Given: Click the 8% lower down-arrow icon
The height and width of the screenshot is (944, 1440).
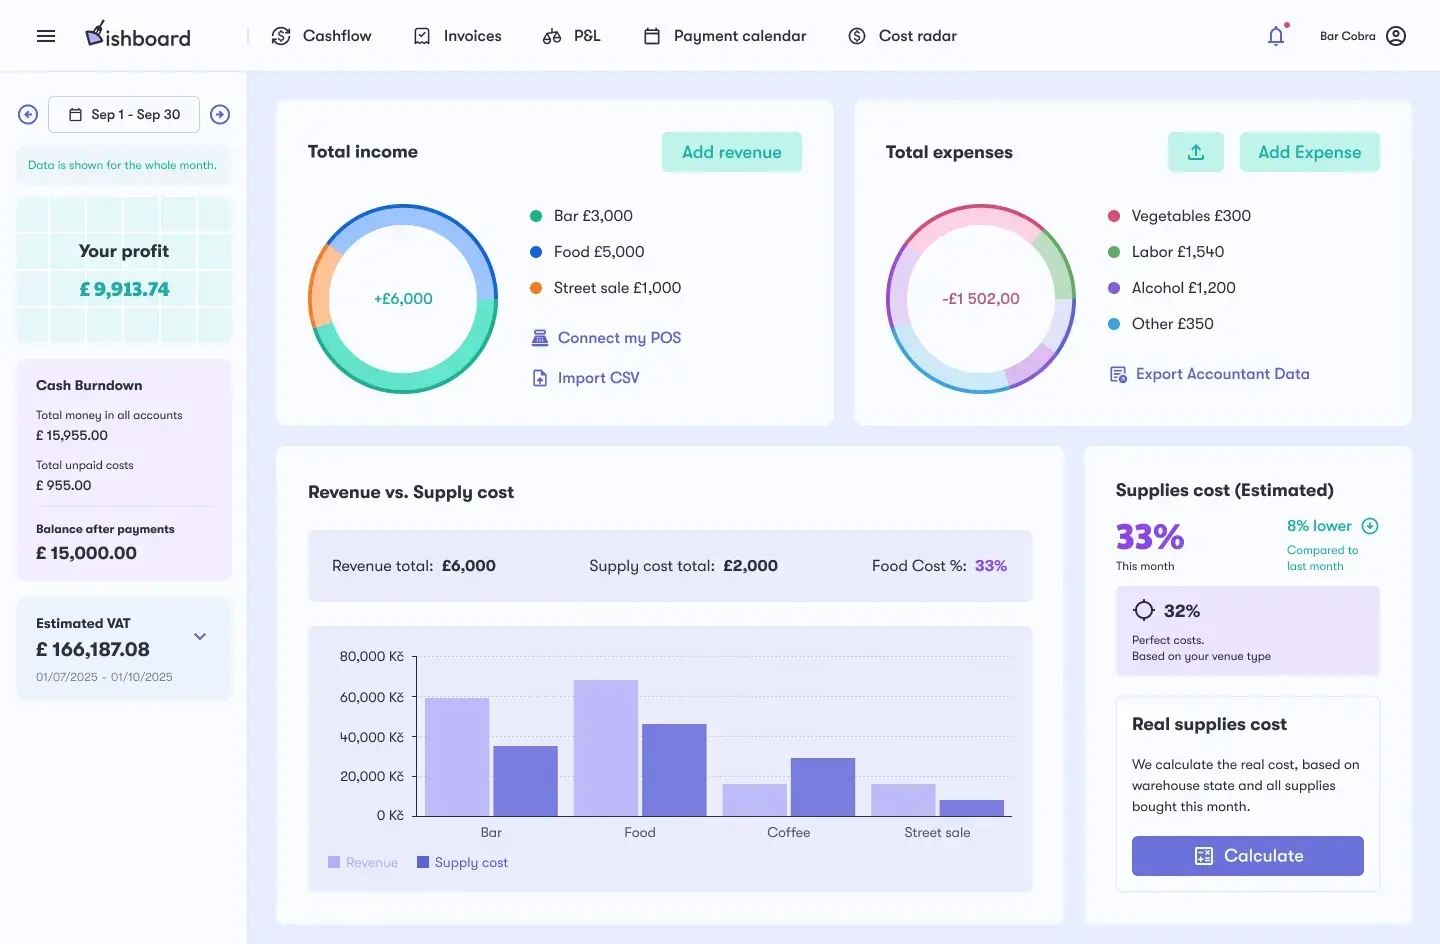Looking at the screenshot, I should [x=1370, y=526].
